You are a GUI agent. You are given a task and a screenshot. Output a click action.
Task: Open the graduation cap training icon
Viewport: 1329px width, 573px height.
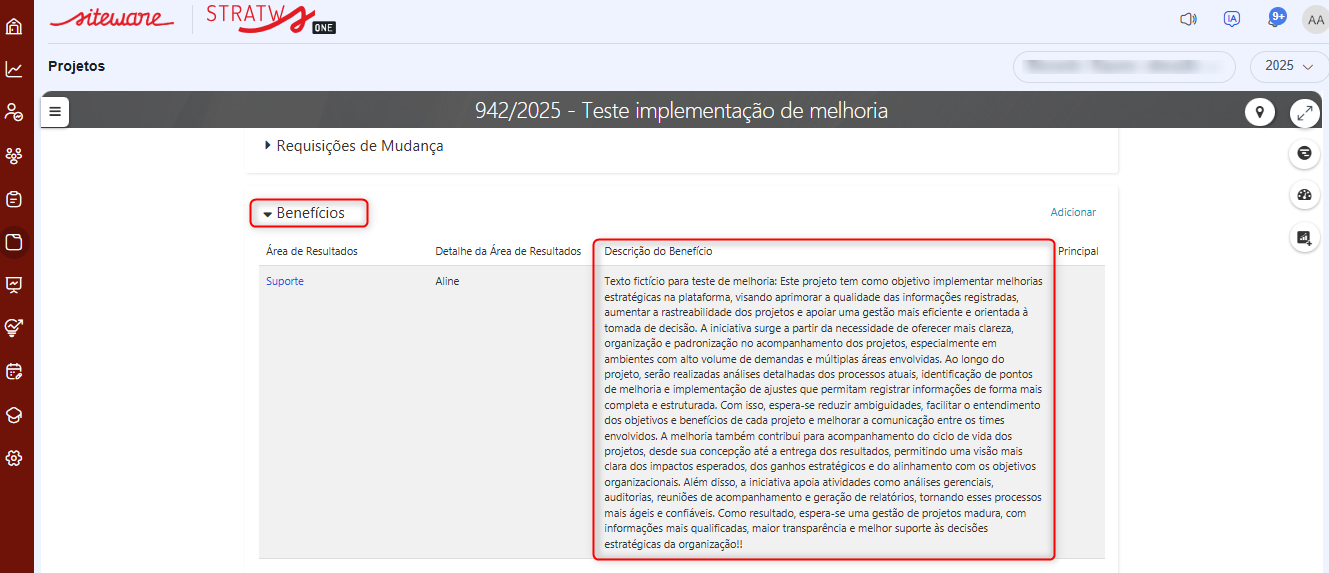click(14, 415)
